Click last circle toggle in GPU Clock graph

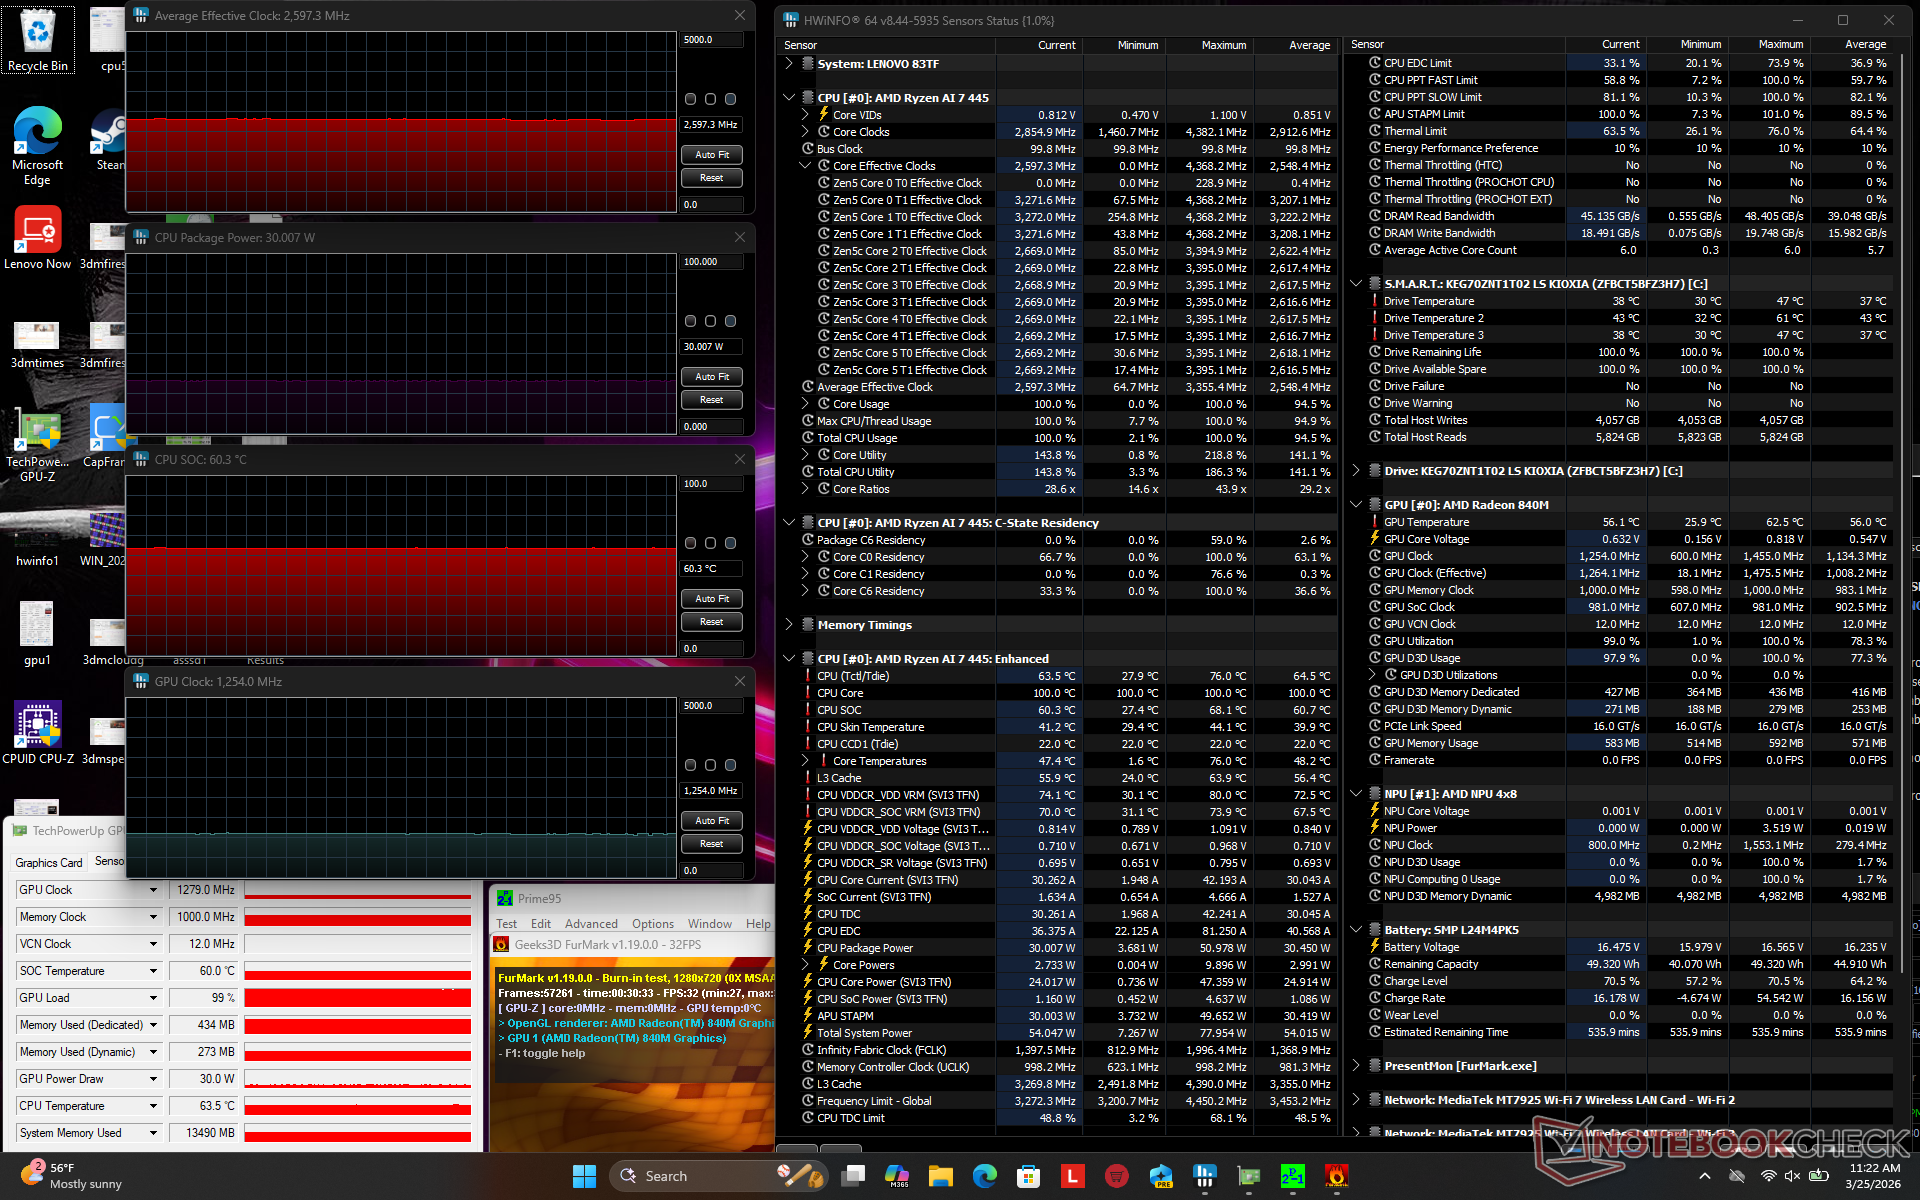tap(730, 765)
